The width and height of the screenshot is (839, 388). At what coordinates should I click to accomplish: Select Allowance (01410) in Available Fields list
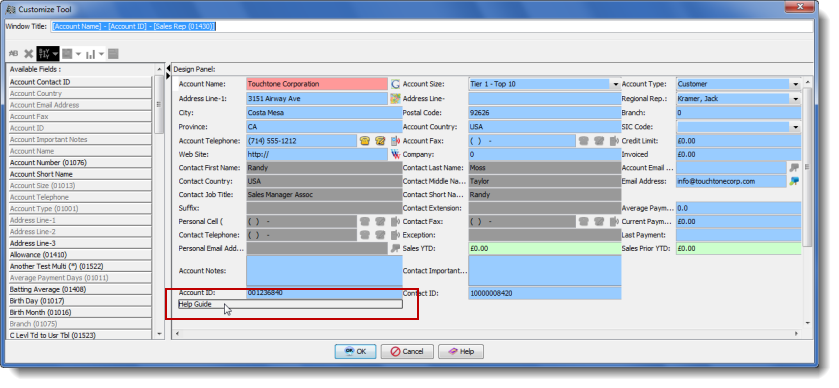pos(80,255)
